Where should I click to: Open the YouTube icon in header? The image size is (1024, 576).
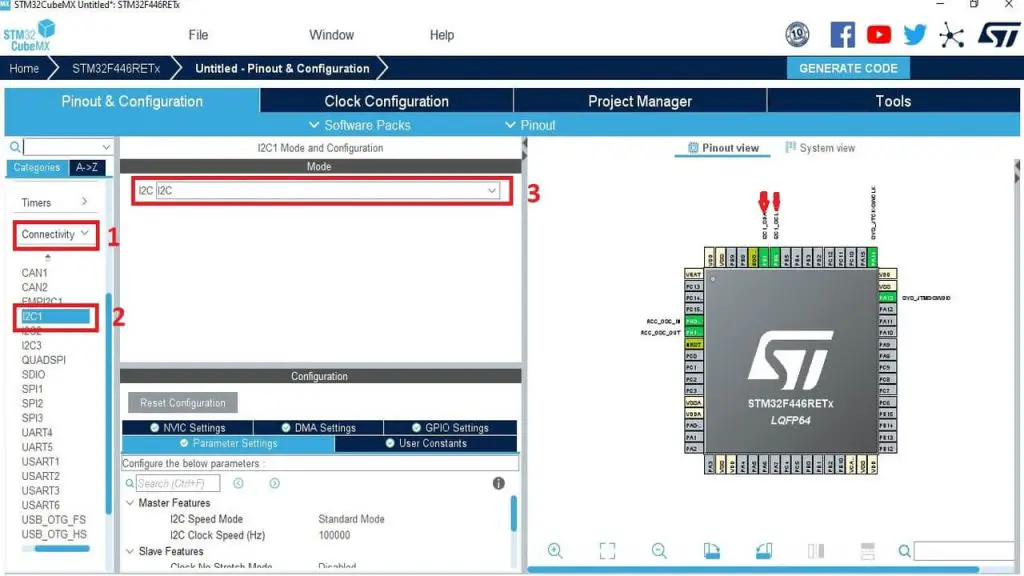(x=878, y=35)
